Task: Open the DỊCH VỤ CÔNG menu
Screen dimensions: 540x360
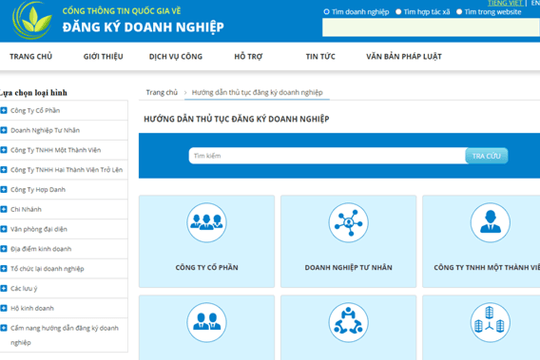Action: [x=176, y=56]
